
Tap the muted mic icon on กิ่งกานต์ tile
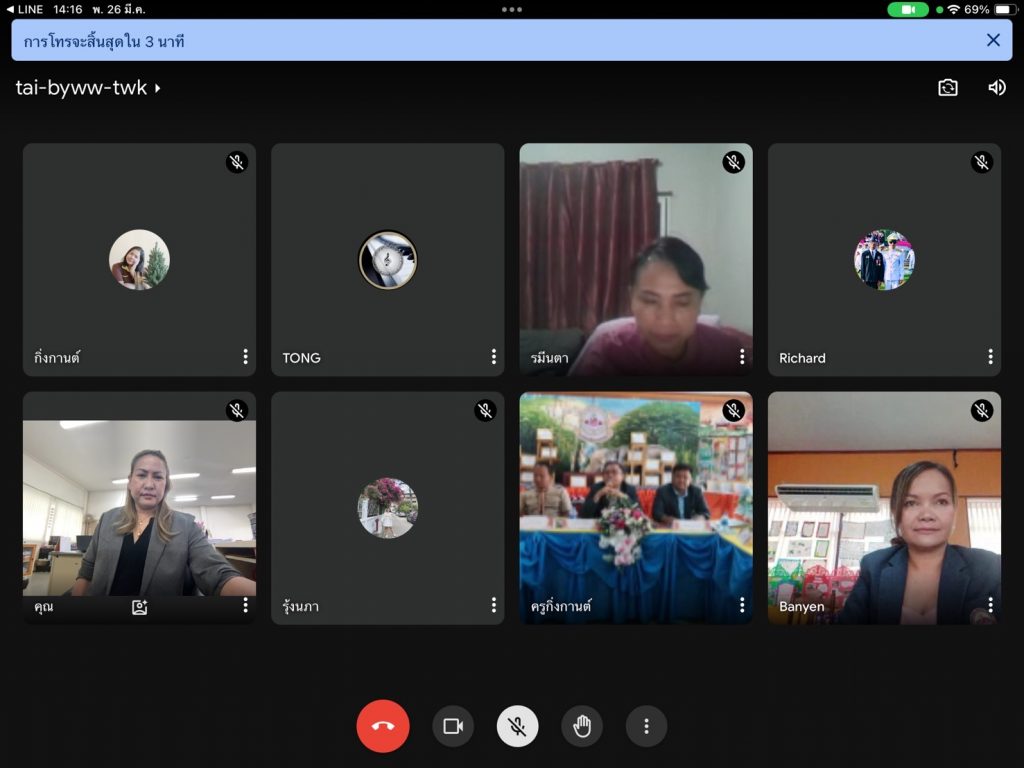pos(236,162)
